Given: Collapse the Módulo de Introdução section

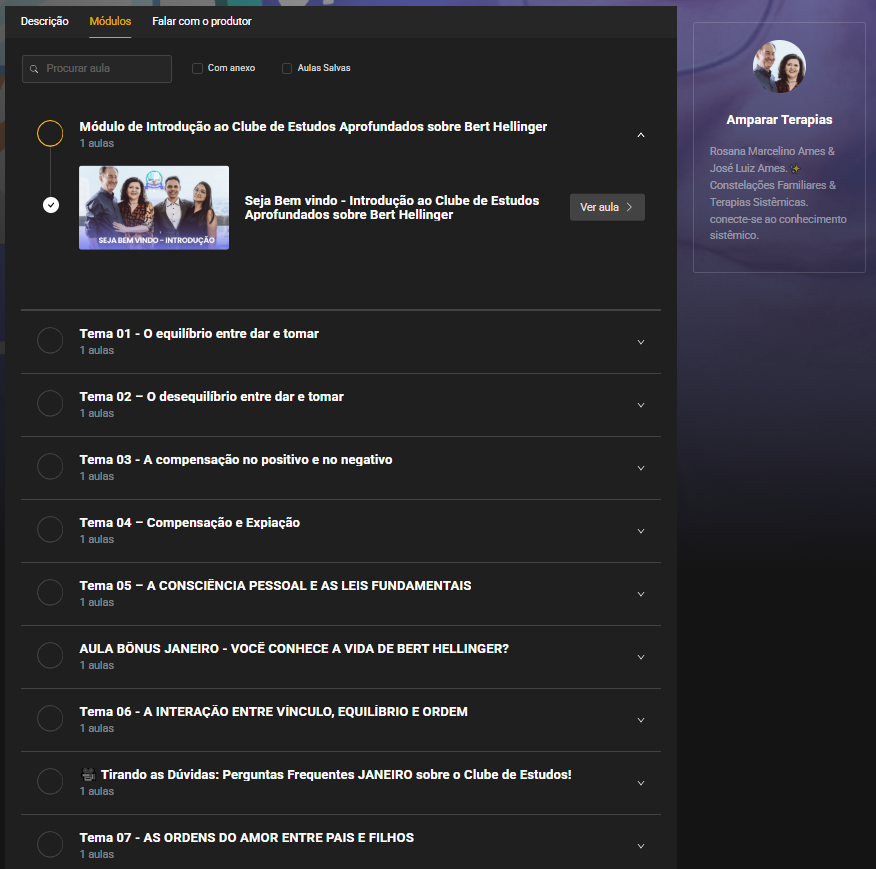Looking at the screenshot, I should coord(641,135).
